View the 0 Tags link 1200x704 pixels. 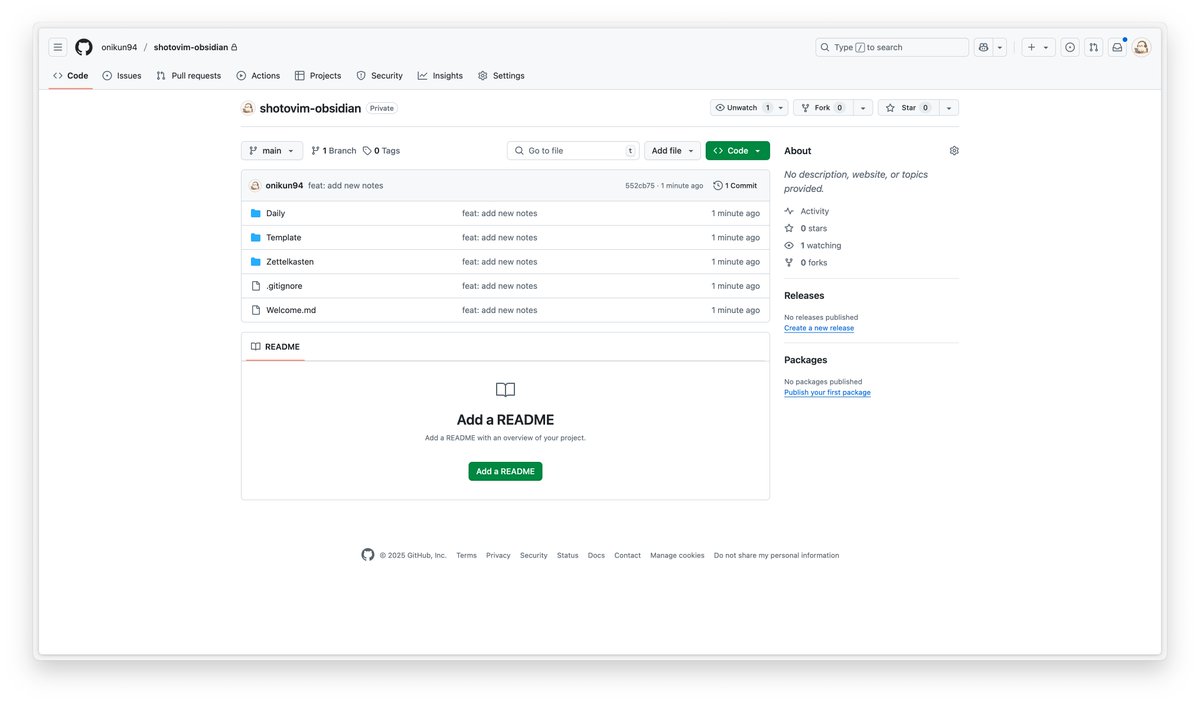(381, 151)
